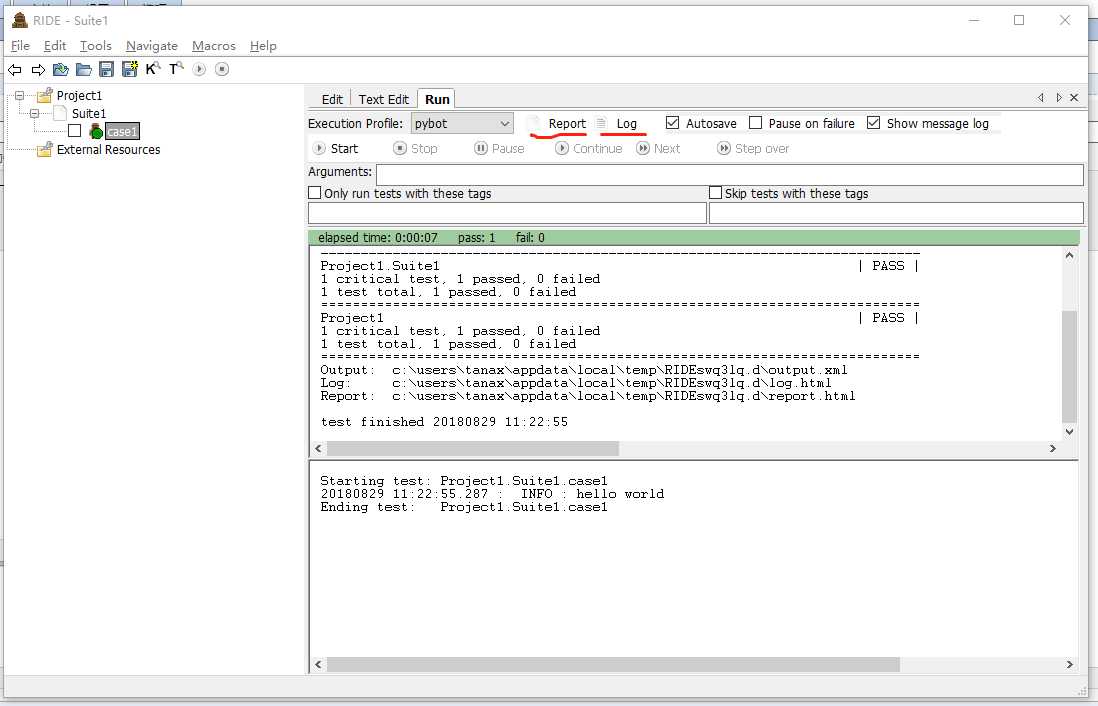Open test search (T icon)
This screenshot has height=706, width=1098.
pyautogui.click(x=176, y=68)
